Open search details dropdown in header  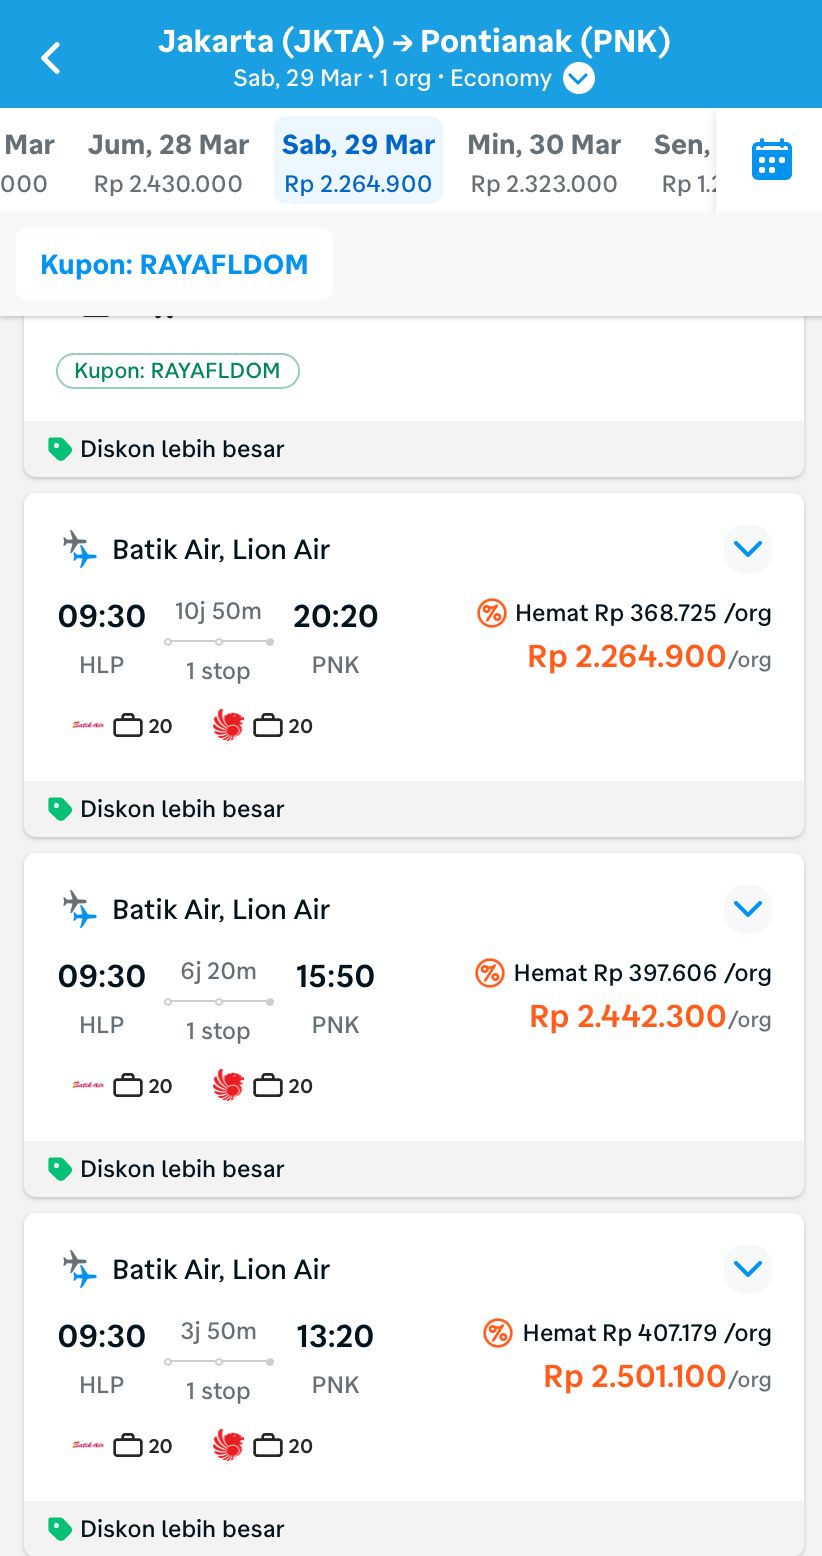(579, 78)
